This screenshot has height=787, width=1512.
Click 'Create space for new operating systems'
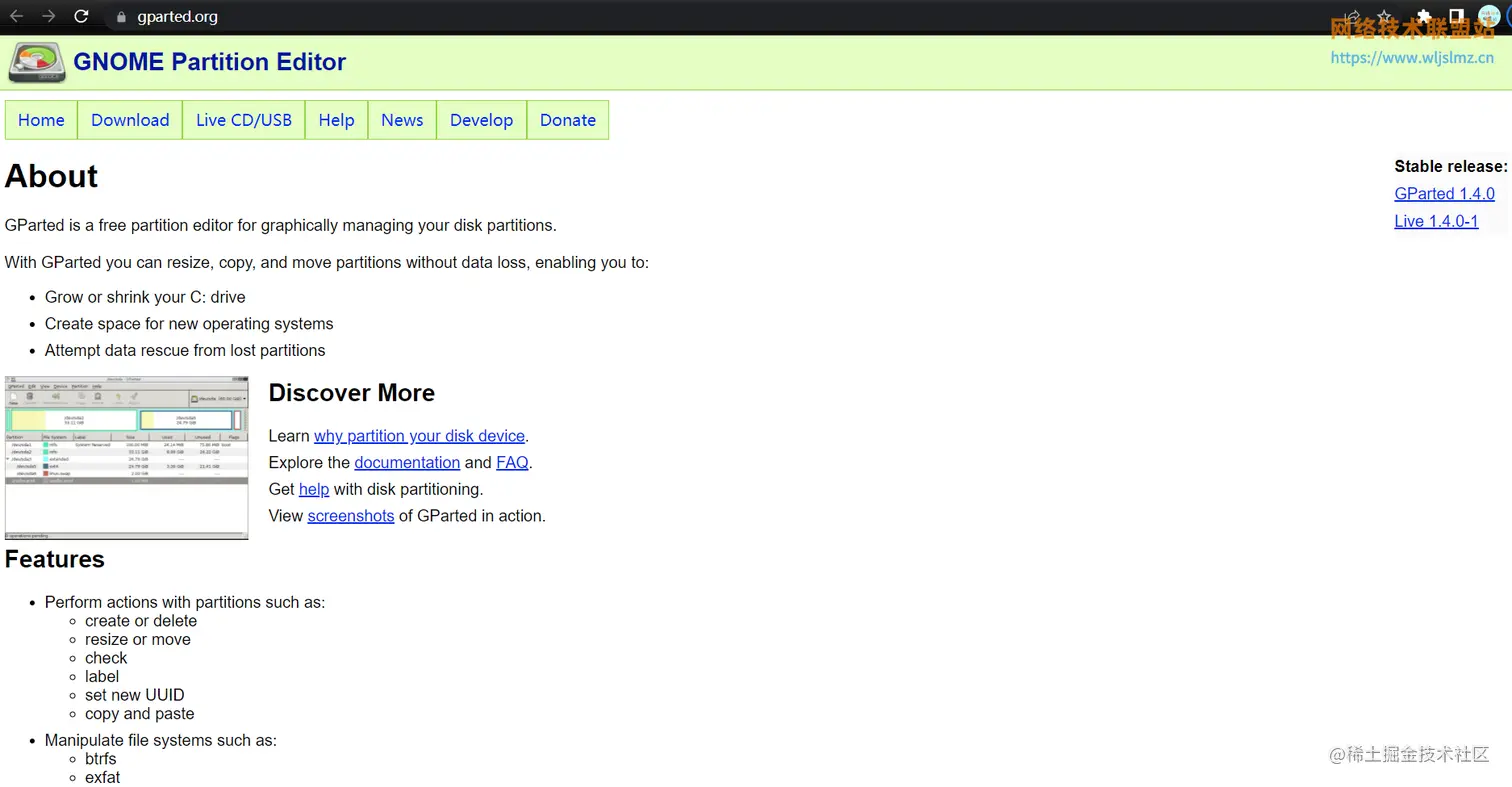coord(189,324)
